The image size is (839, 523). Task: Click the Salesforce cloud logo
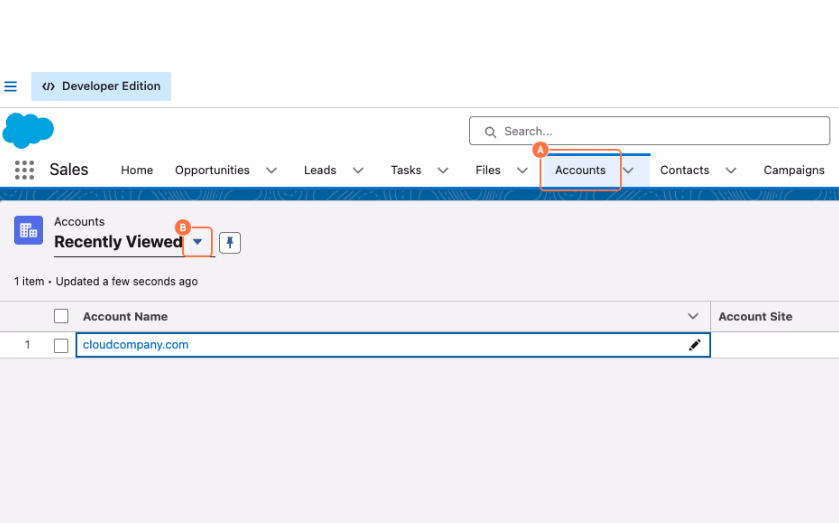[28, 130]
